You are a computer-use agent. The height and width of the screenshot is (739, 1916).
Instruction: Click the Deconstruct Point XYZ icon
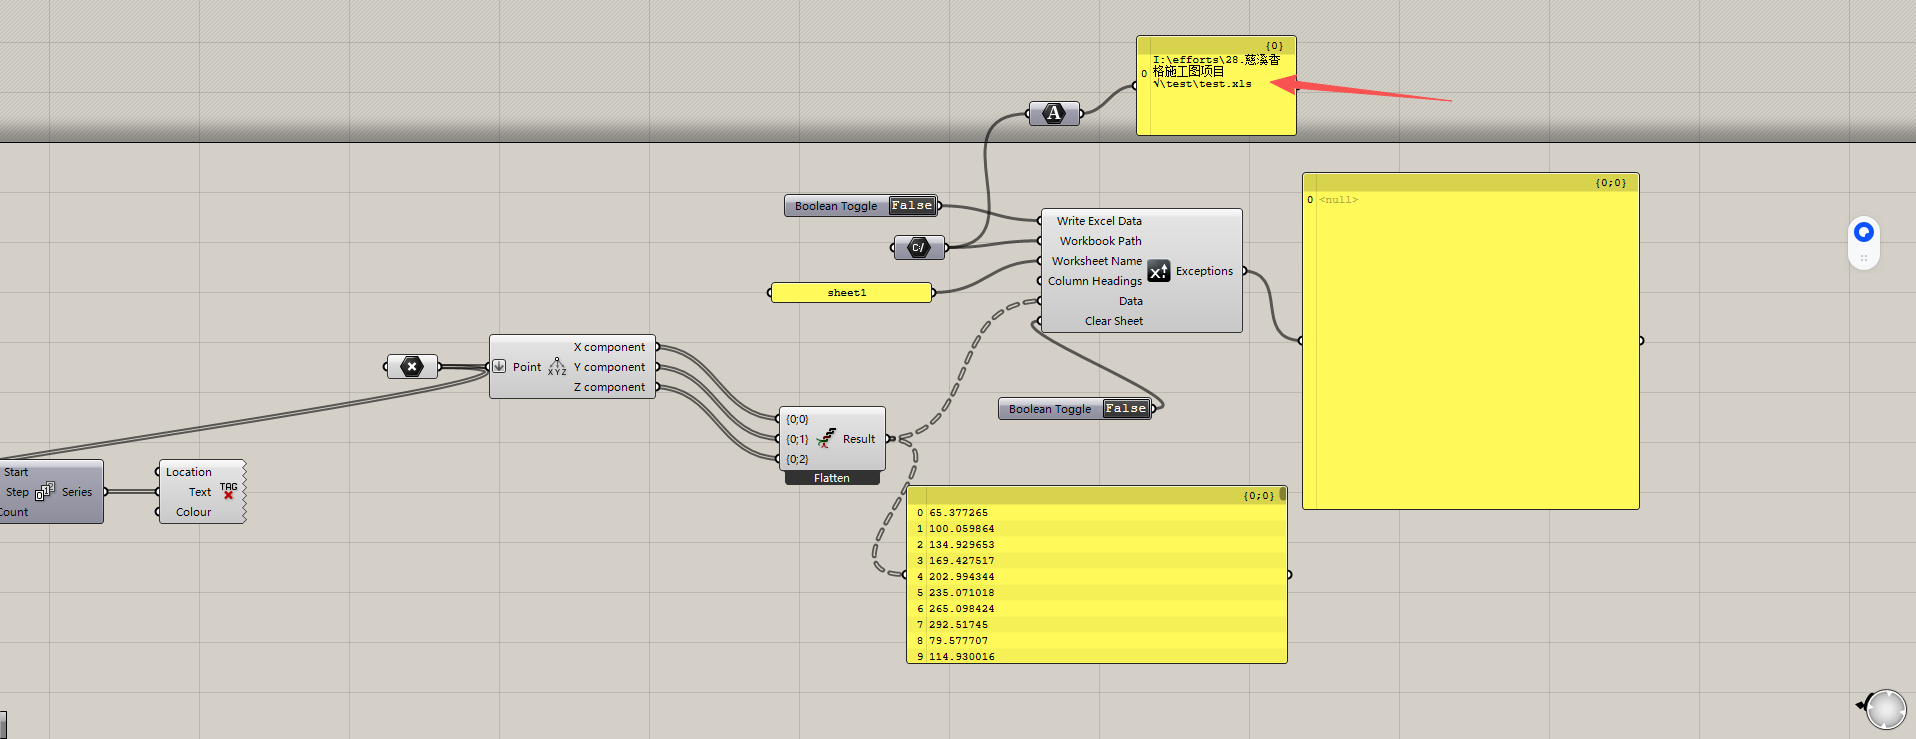557,367
